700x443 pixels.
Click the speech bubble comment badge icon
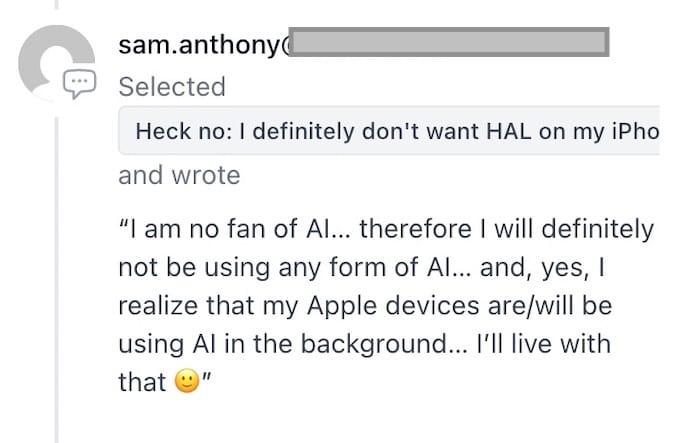(x=79, y=84)
